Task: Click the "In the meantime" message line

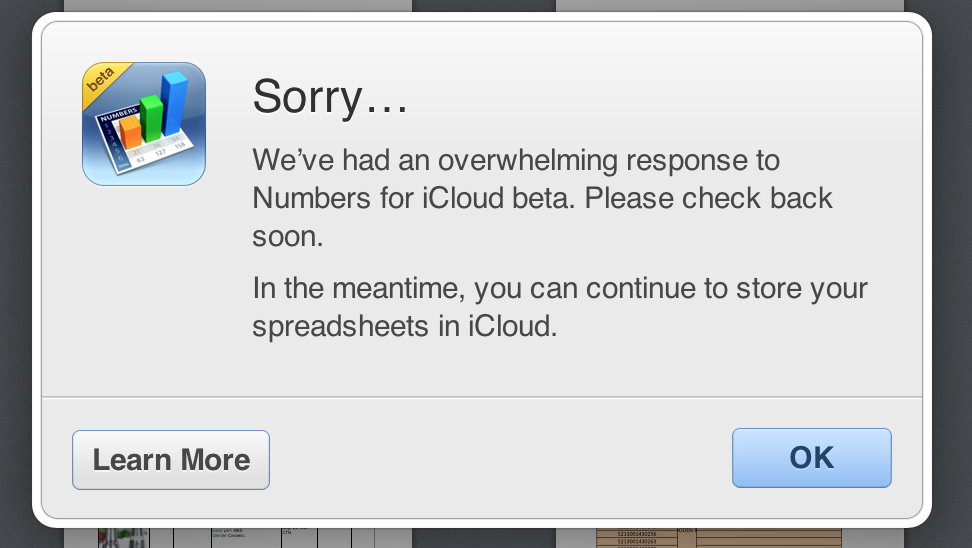Action: 560,288
